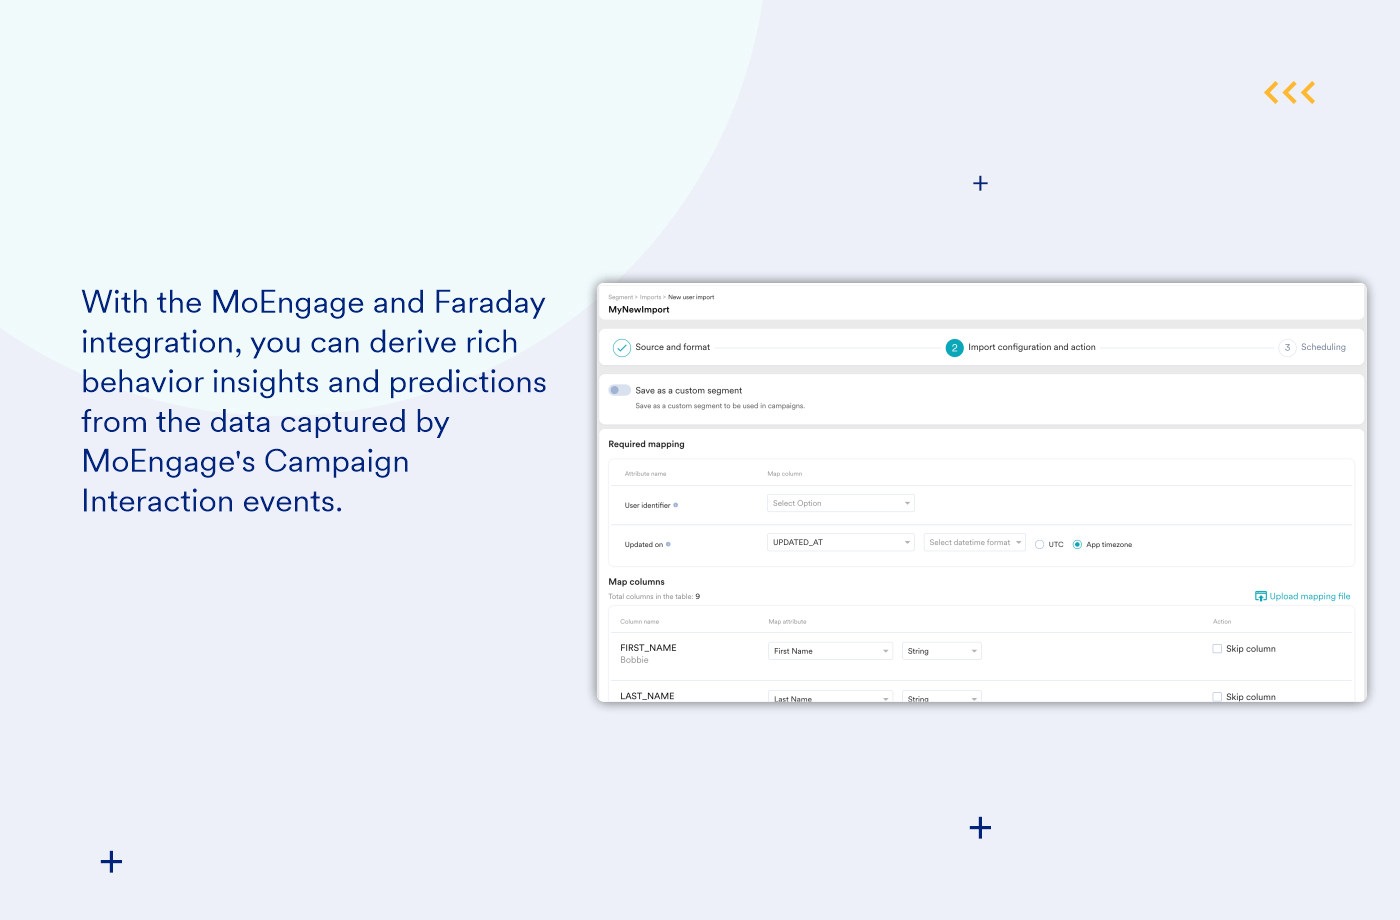Click the MyNewImport title
The image size is (1400, 920).
coord(639,310)
